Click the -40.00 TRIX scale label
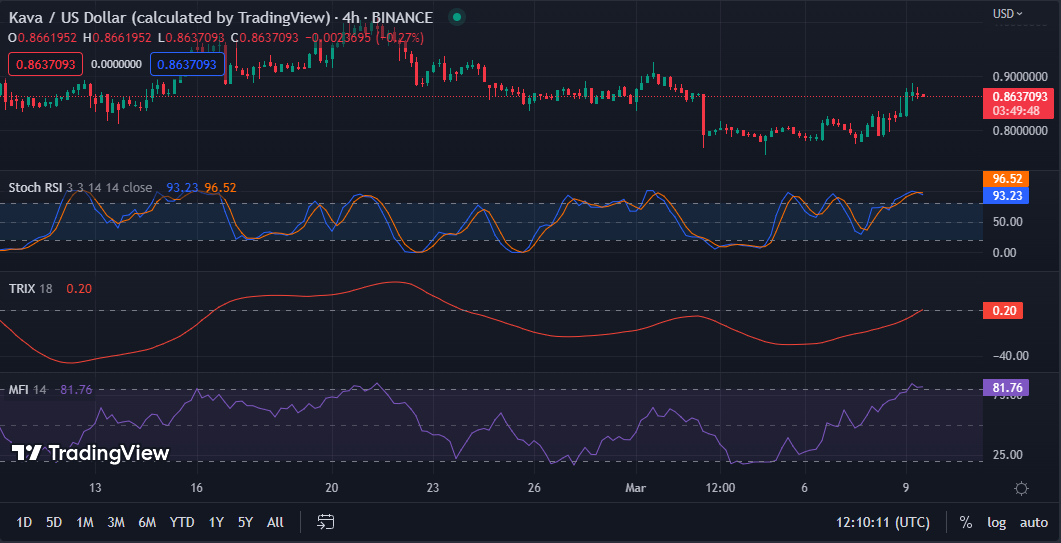Image resolution: width=1061 pixels, height=543 pixels. click(1010, 355)
